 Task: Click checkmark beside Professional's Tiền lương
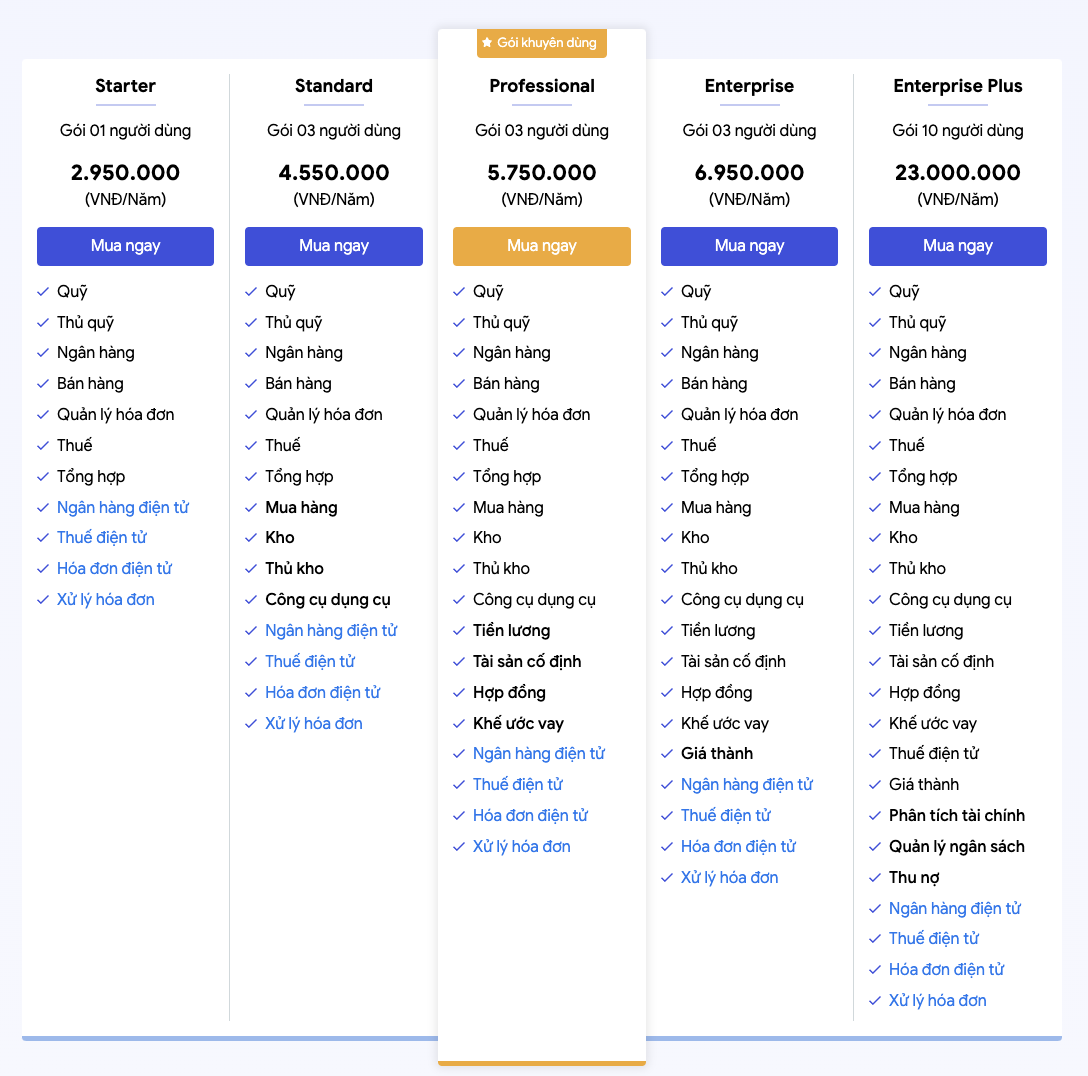(459, 631)
